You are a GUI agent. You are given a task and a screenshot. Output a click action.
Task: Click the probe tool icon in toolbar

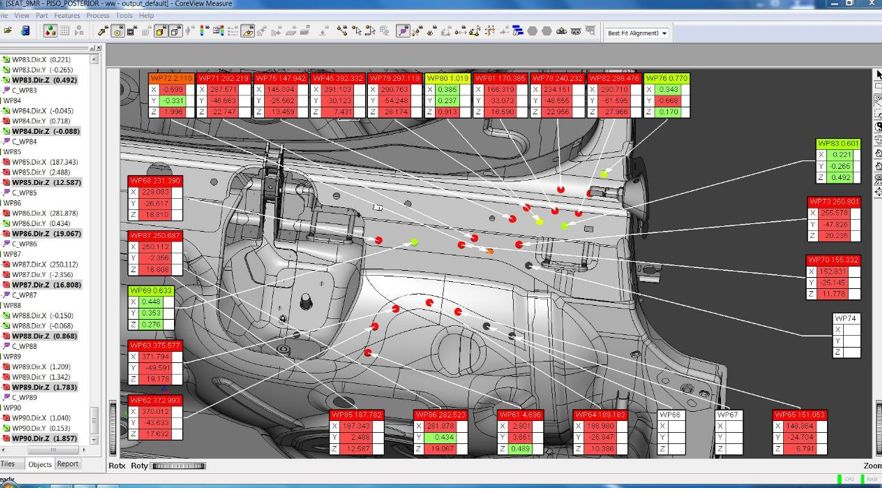click(x=101, y=31)
